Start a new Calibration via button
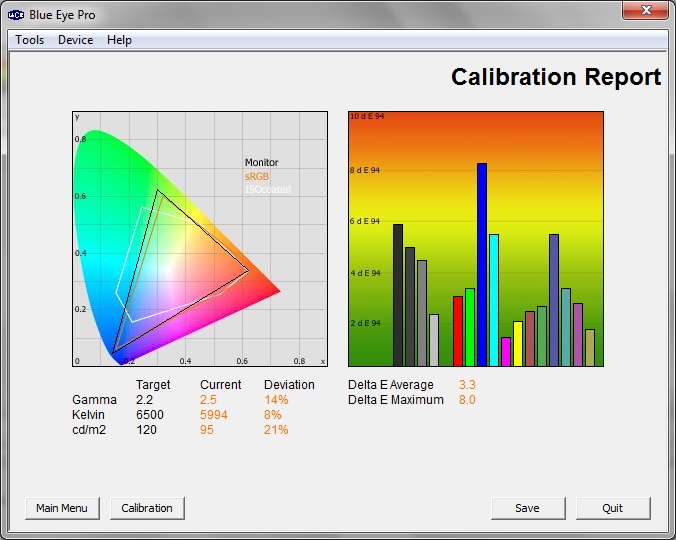Screen dimensions: 676x540 pos(147,508)
